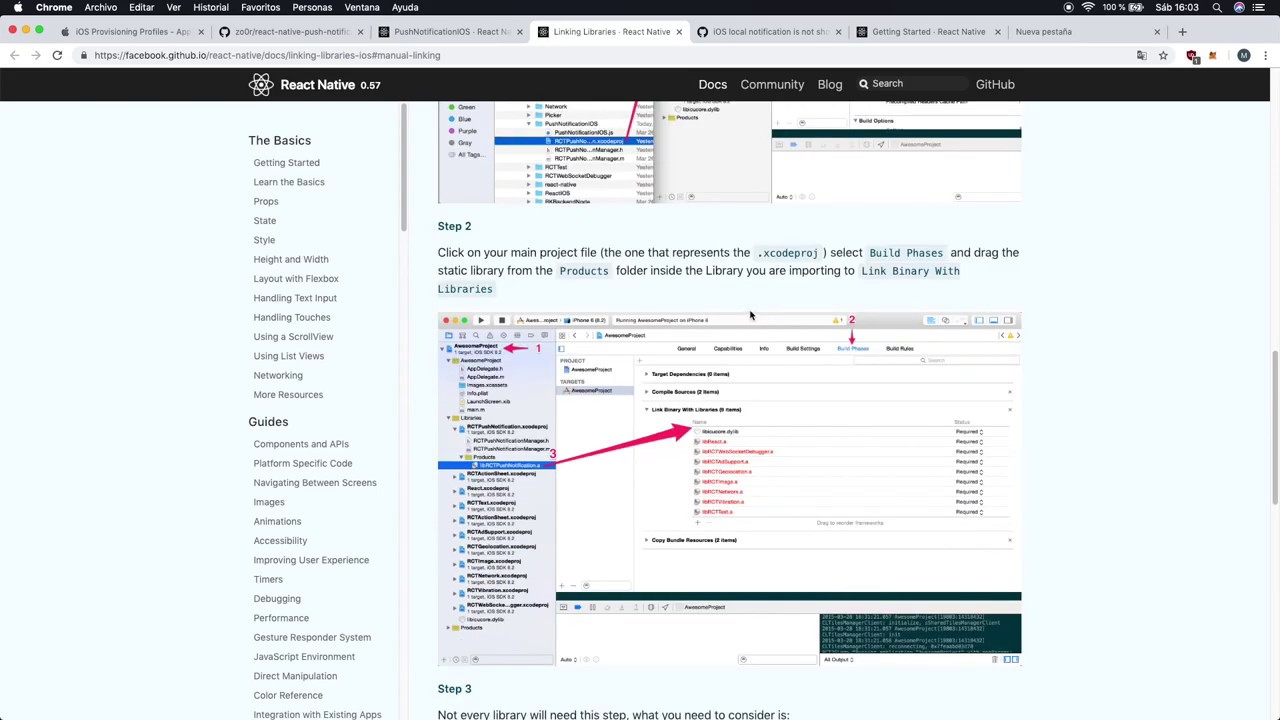
Task: Go to the Community page
Action: click(772, 85)
